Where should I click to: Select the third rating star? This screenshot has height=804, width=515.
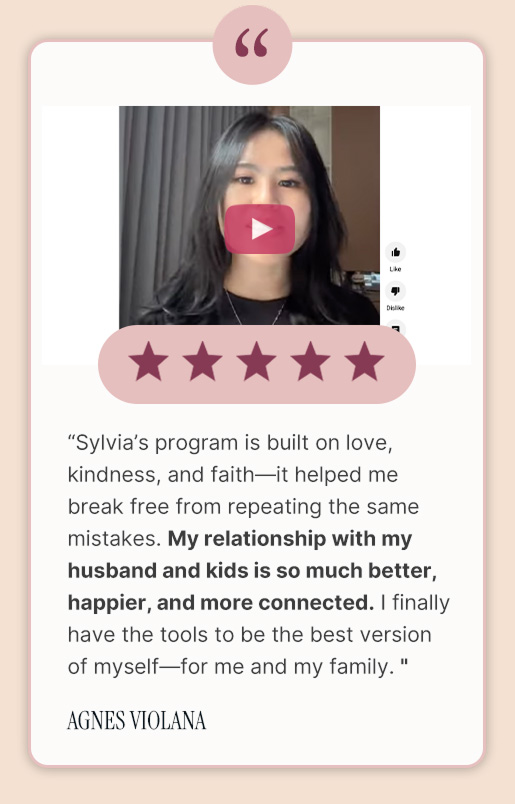pyautogui.click(x=256, y=362)
